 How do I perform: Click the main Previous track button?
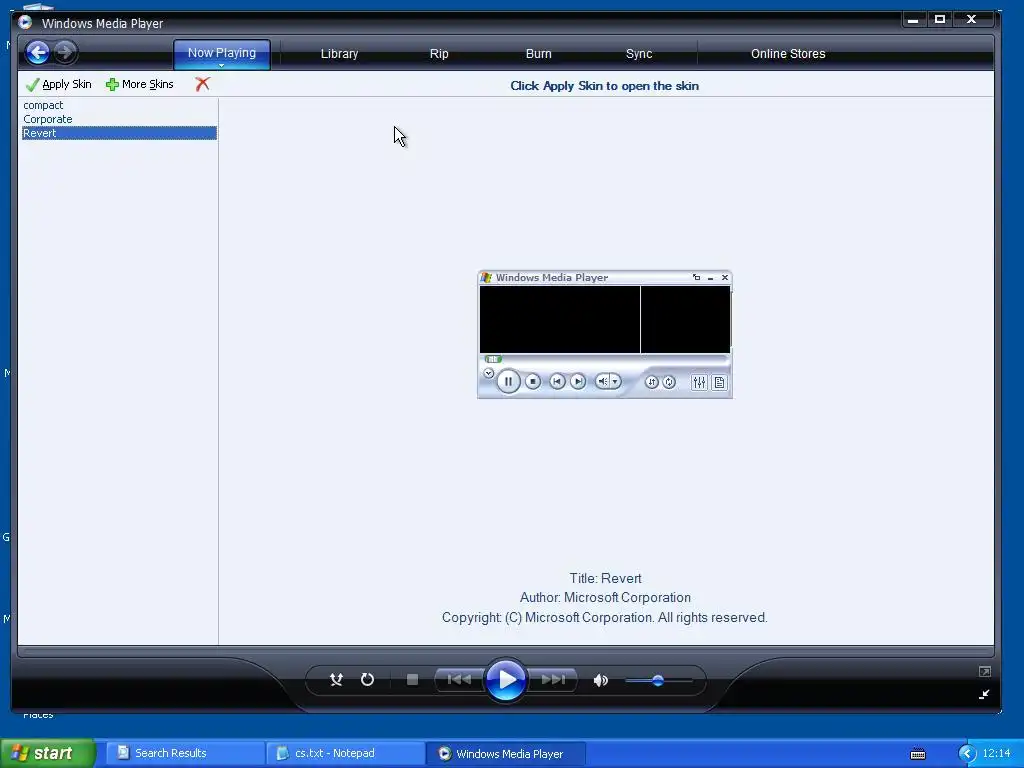(459, 680)
